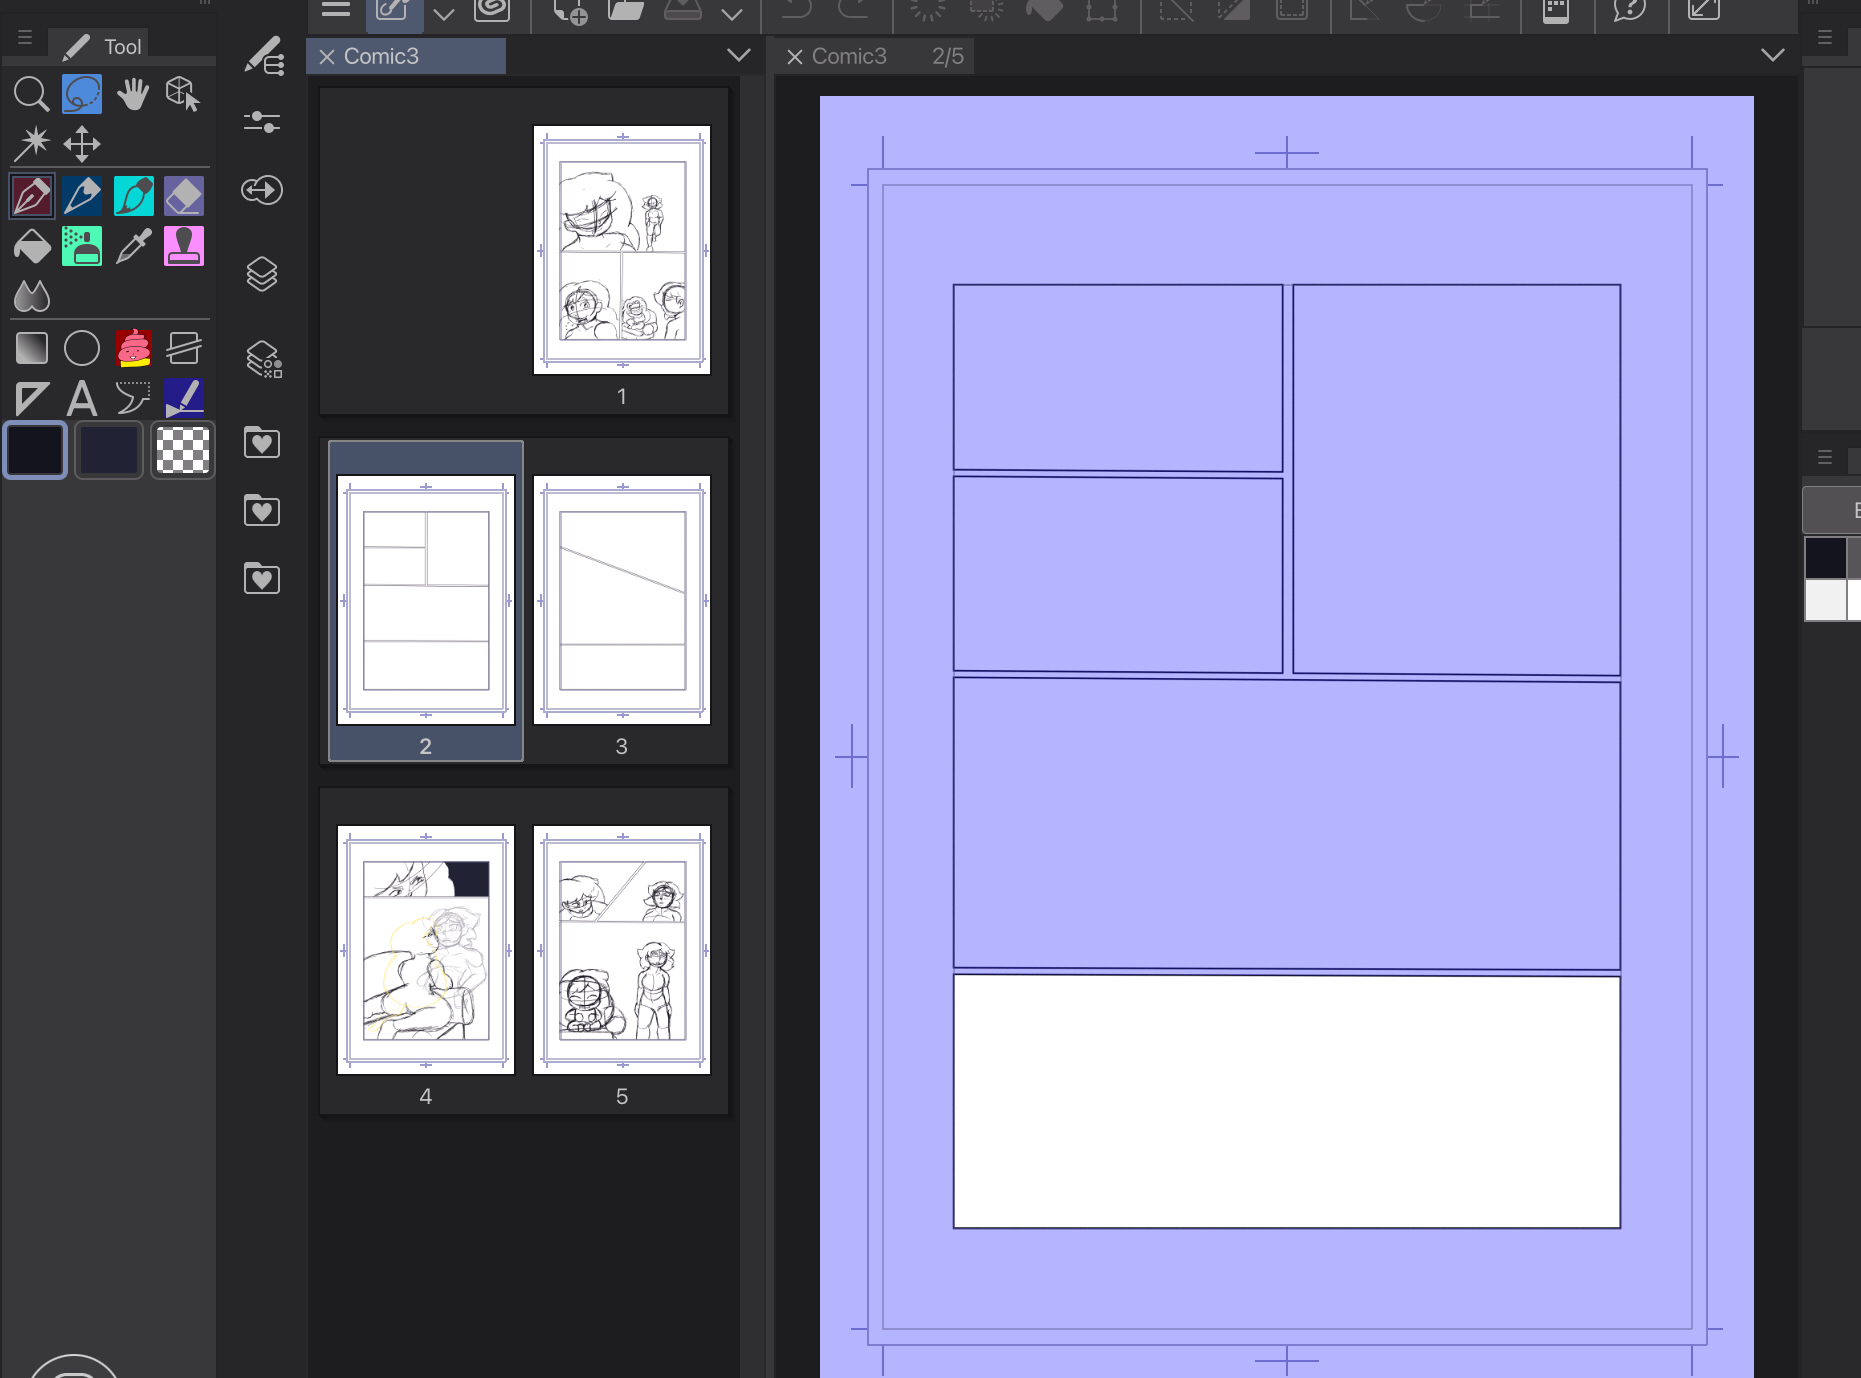Choose the Auto select magic wand
Viewport: 1861px width, 1378px height.
pyautogui.click(x=32, y=143)
